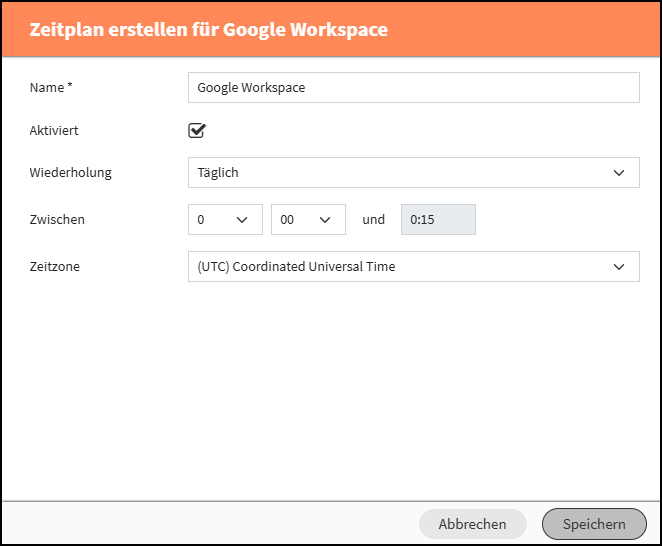
Task: Click the Zeitzone label text
Action: click(x=54, y=266)
